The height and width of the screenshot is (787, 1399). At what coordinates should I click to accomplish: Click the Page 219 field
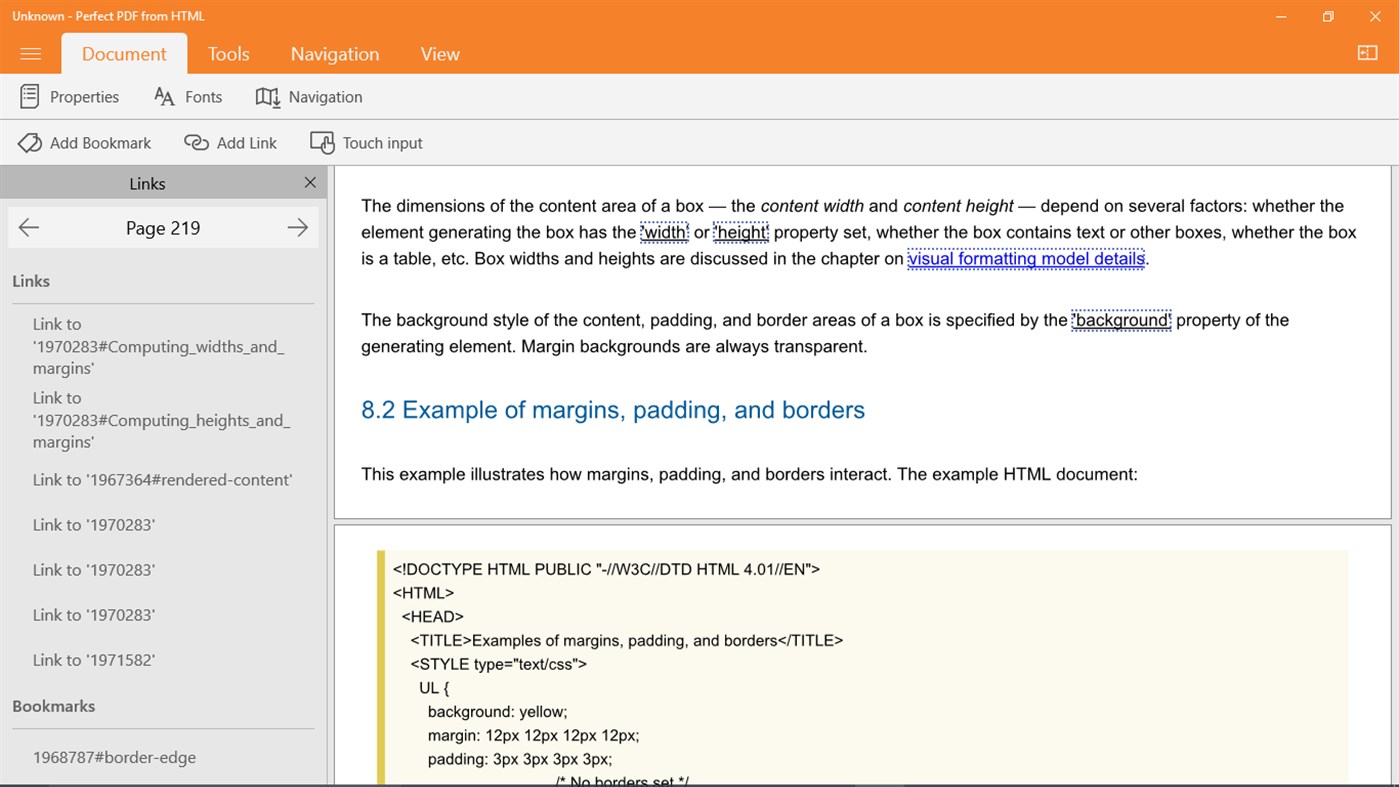pos(163,227)
